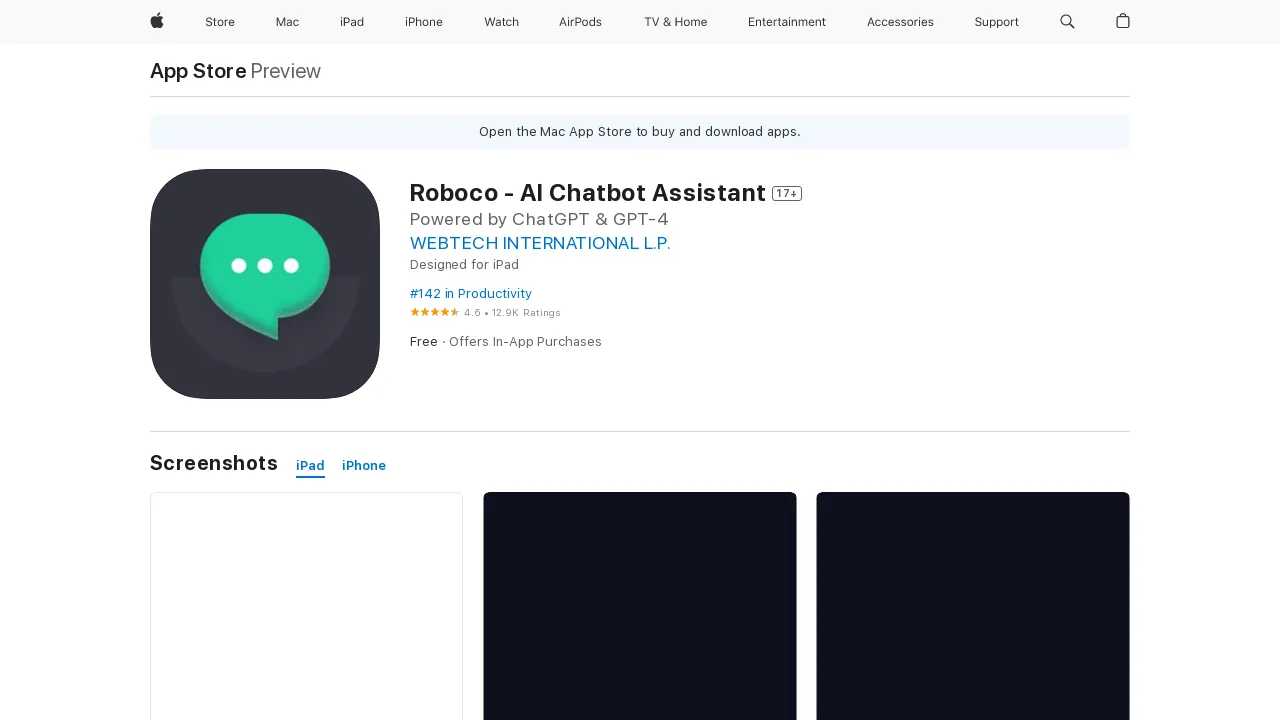1280x720 pixels.
Task: Switch to iPad screenshots tab
Action: pyautogui.click(x=310, y=466)
